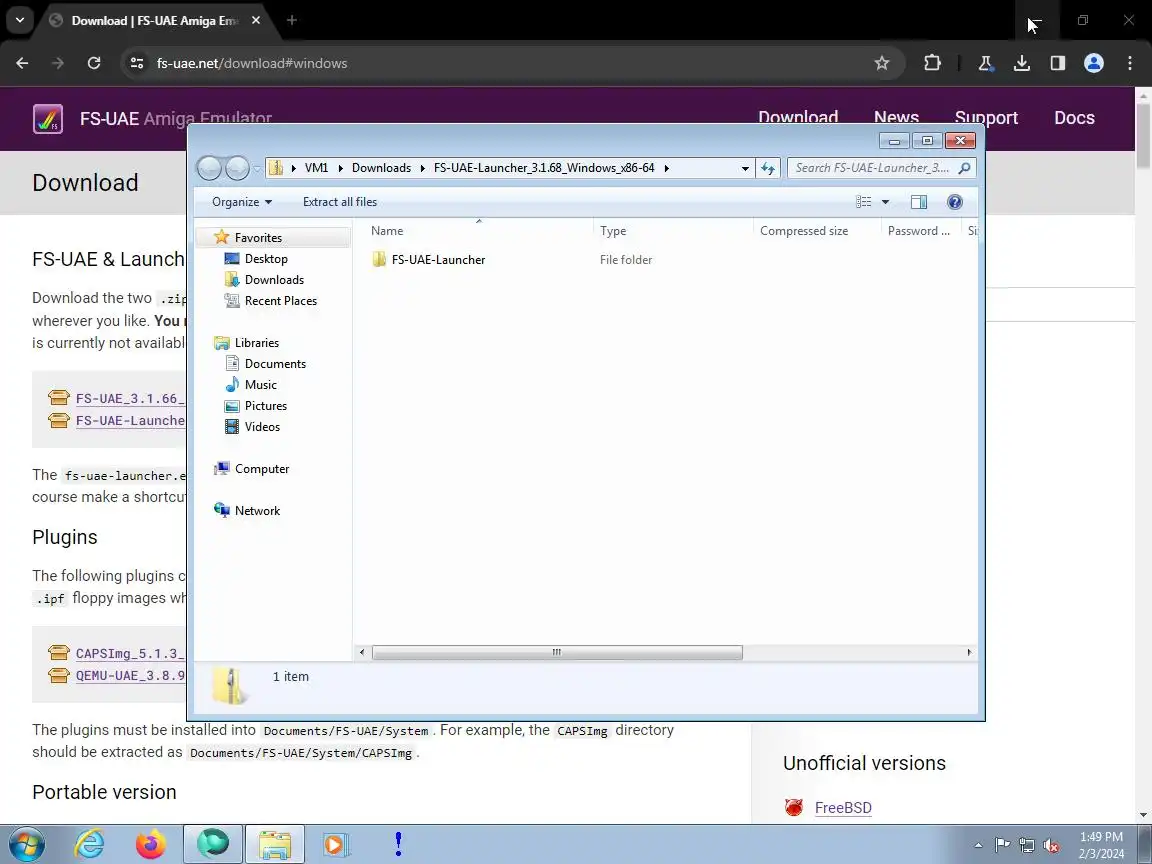
Task: Click Extract all files
Action: [339, 202]
